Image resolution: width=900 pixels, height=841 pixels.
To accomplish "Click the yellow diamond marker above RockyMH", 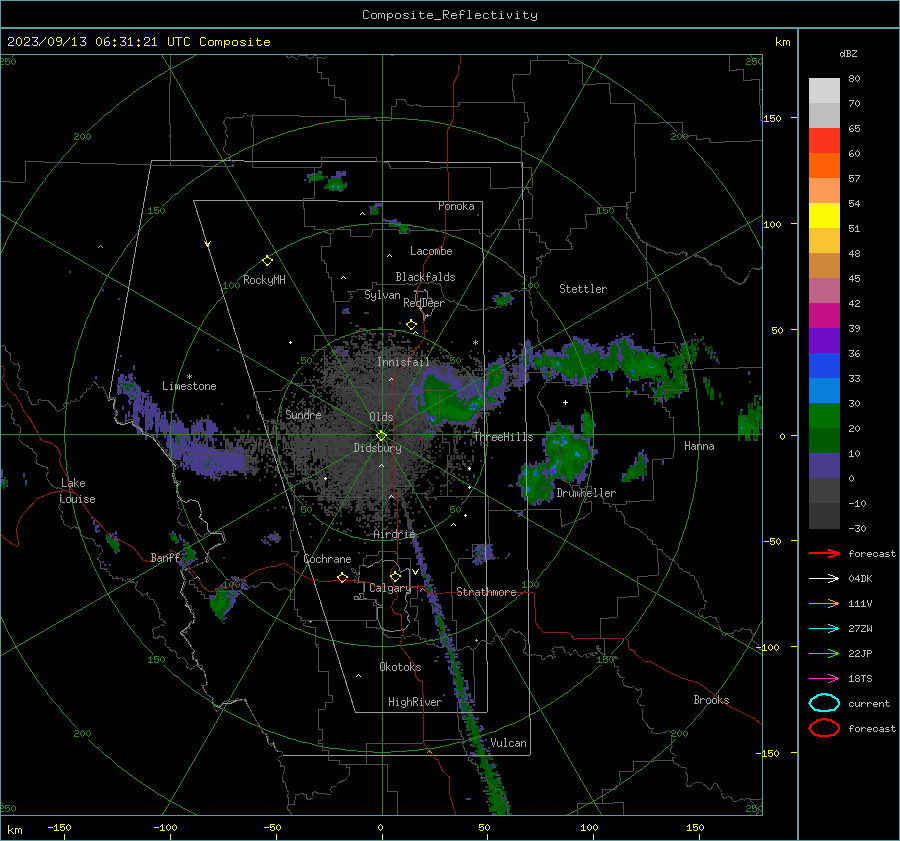I will click(x=267, y=261).
